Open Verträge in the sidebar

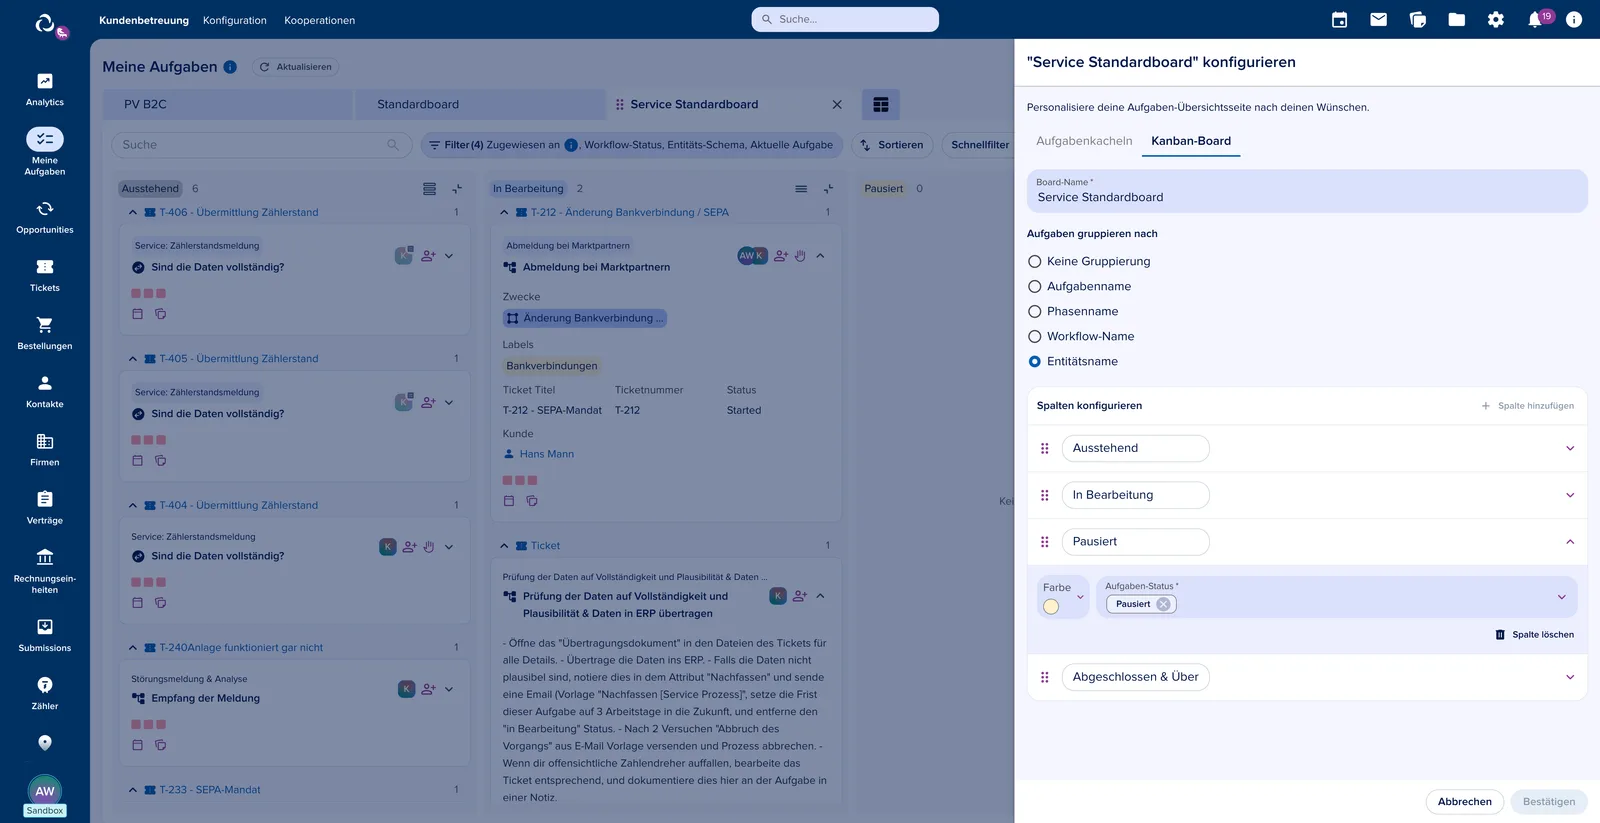coord(45,507)
